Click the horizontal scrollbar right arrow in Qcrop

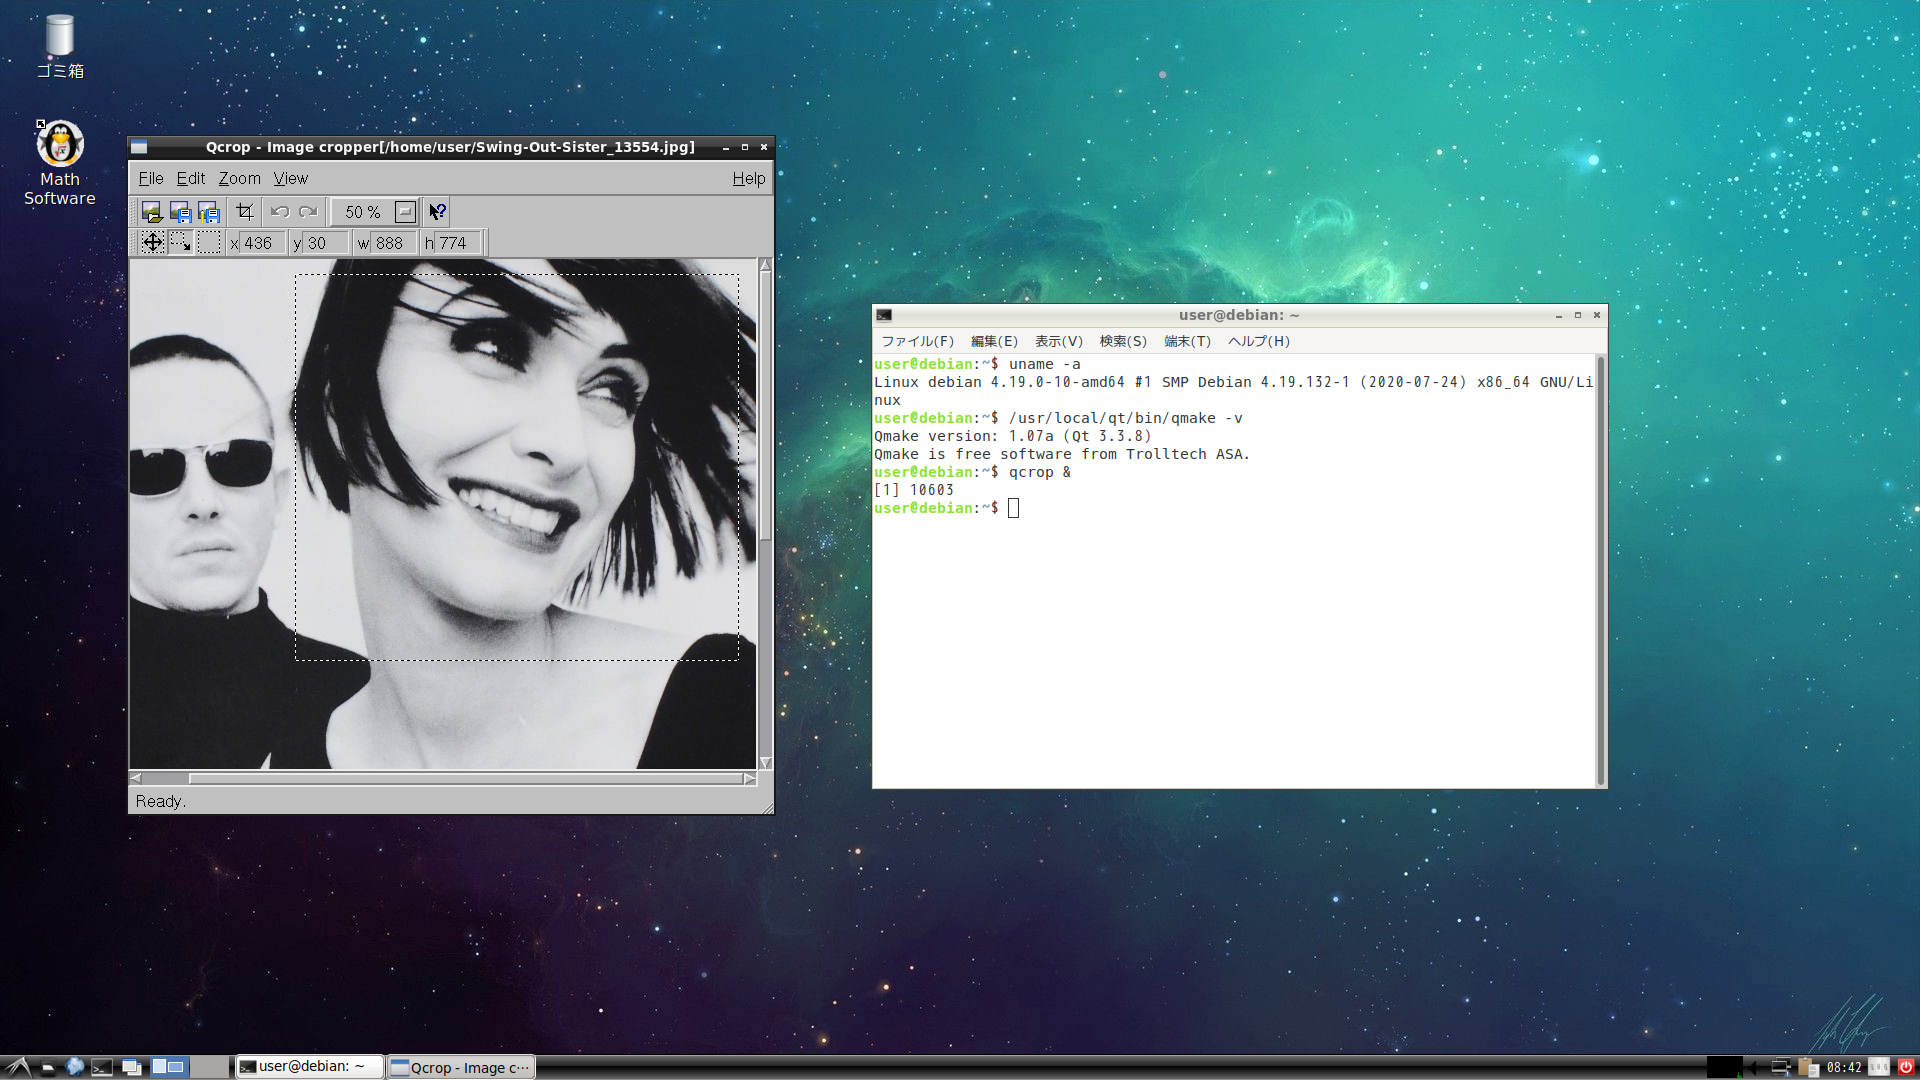point(750,778)
